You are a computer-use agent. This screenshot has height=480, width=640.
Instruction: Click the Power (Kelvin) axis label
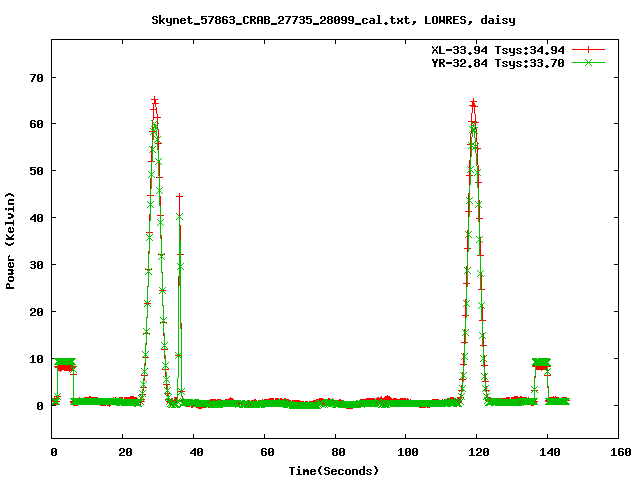10,241
